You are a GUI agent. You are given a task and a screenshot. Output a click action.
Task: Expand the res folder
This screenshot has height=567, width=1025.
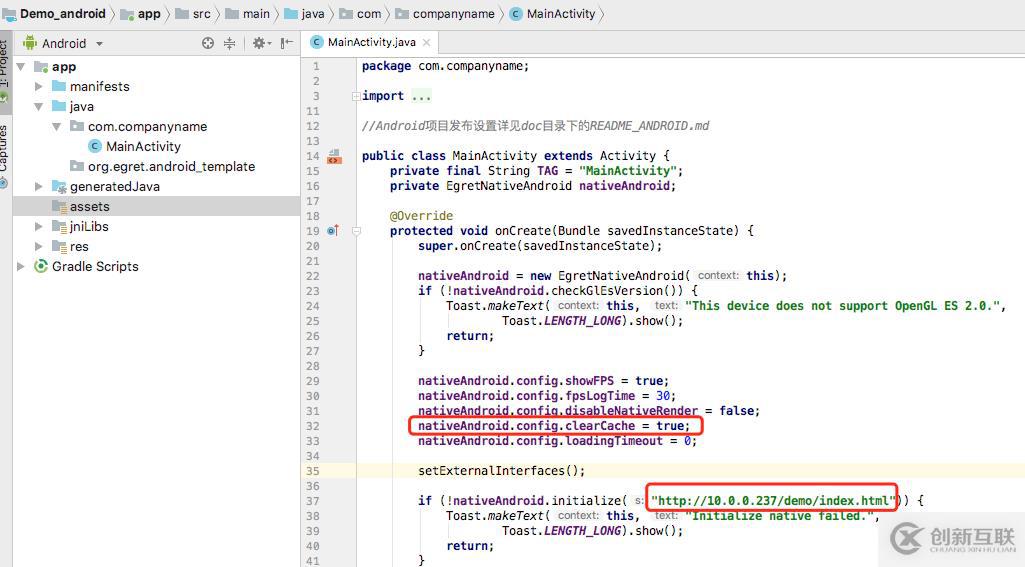tap(39, 247)
